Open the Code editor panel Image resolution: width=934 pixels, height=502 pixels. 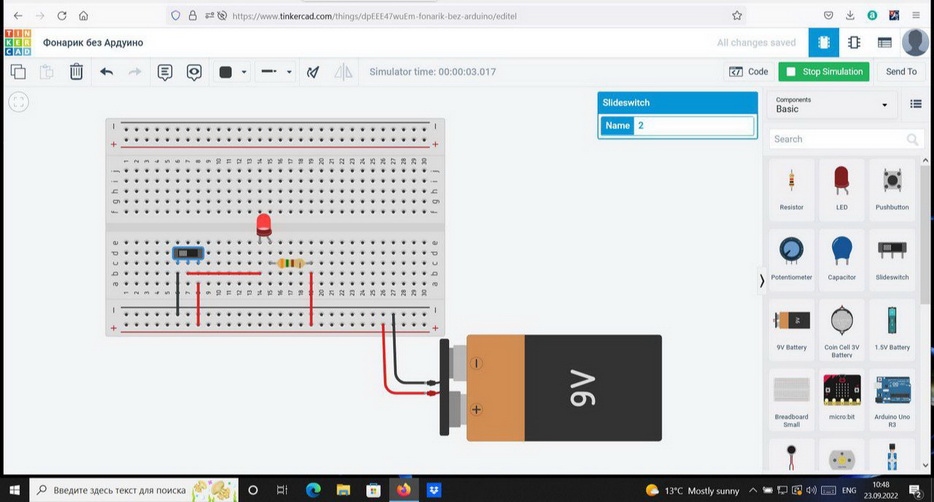click(749, 72)
